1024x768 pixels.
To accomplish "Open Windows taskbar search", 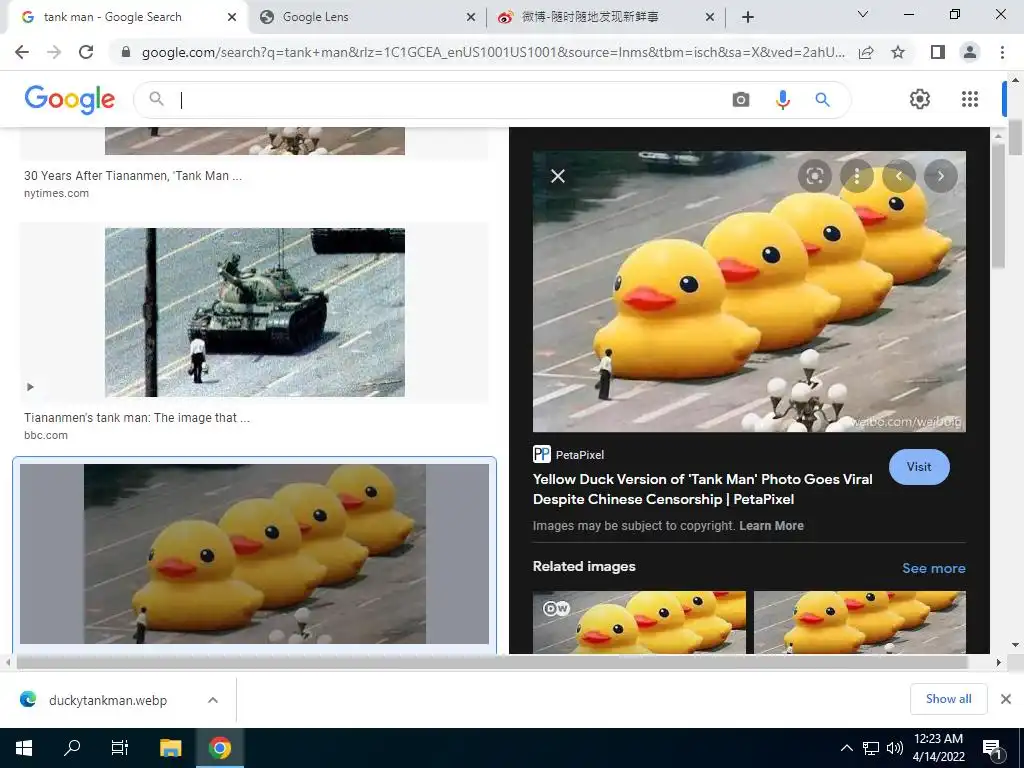I will pyautogui.click(x=72, y=748).
